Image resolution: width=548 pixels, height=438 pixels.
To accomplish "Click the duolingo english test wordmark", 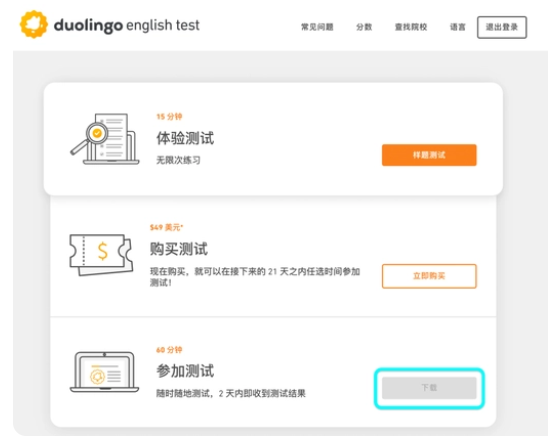I will point(127,26).
